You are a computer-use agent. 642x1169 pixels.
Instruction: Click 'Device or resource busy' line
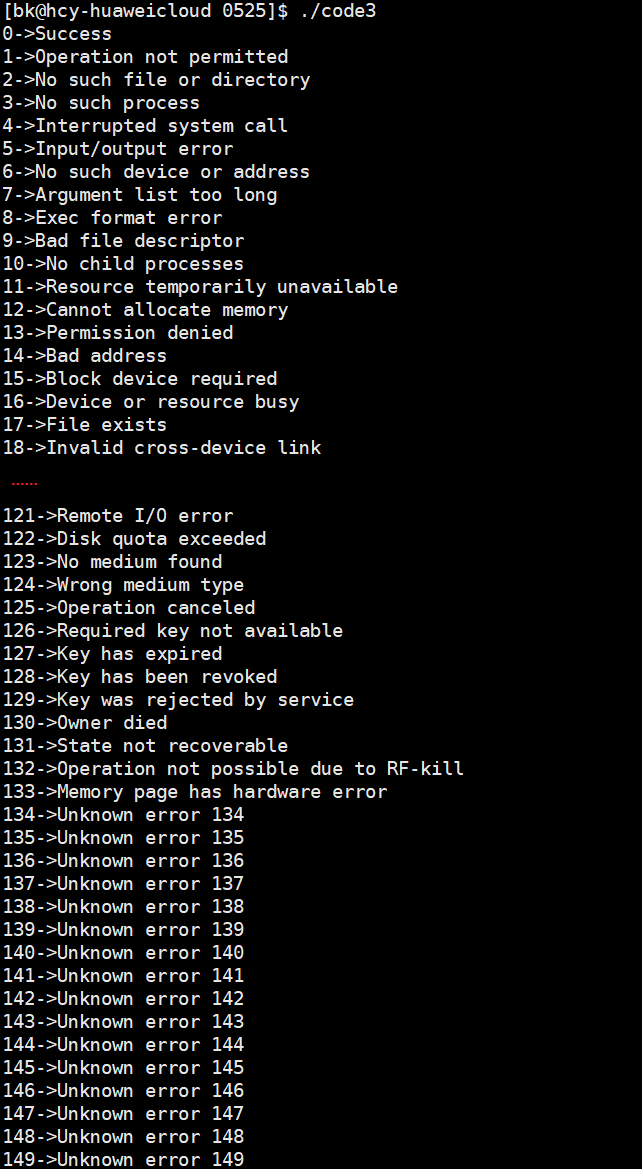[x=151, y=402]
